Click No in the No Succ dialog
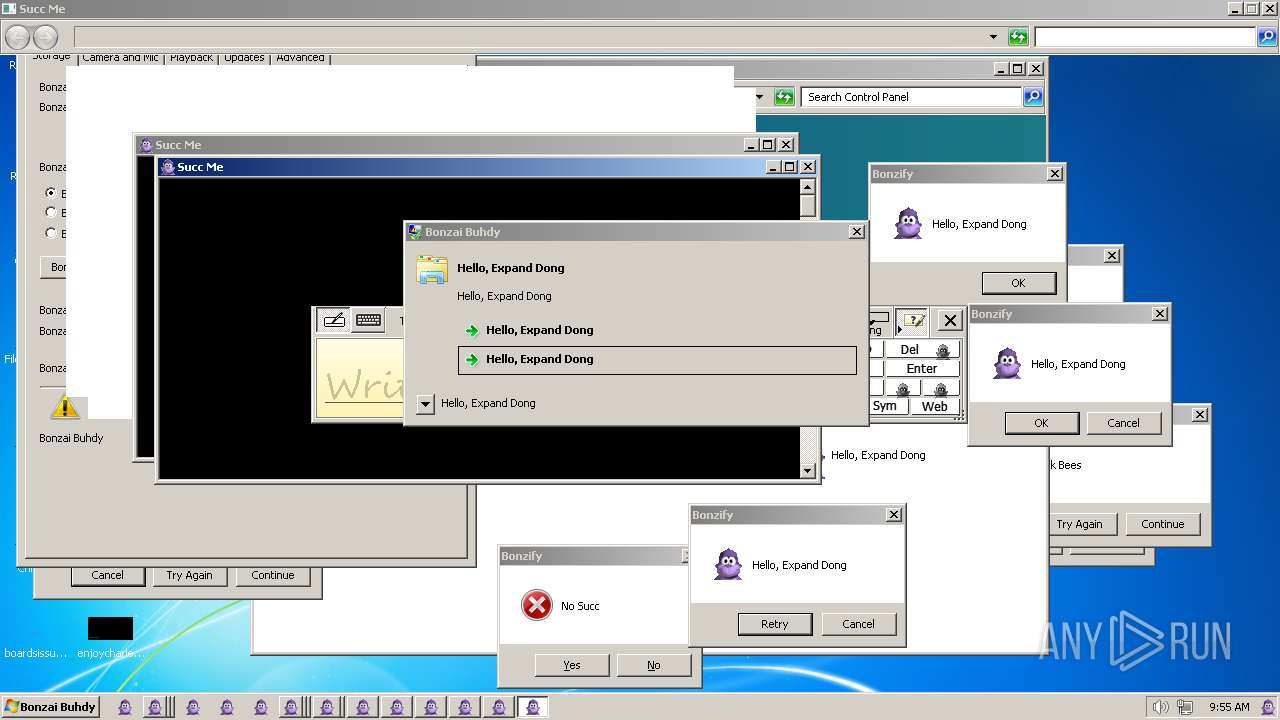Screen dimensions: 1280x720 pos(654,665)
